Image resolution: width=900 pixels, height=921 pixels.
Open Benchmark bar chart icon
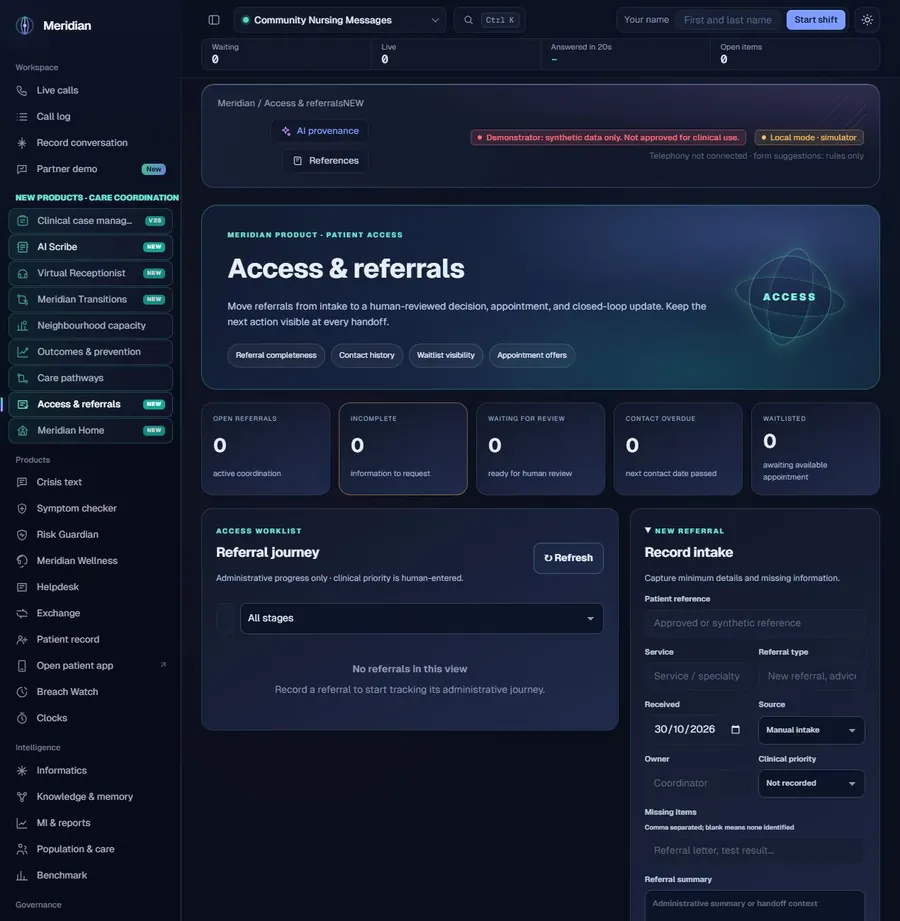point(22,876)
